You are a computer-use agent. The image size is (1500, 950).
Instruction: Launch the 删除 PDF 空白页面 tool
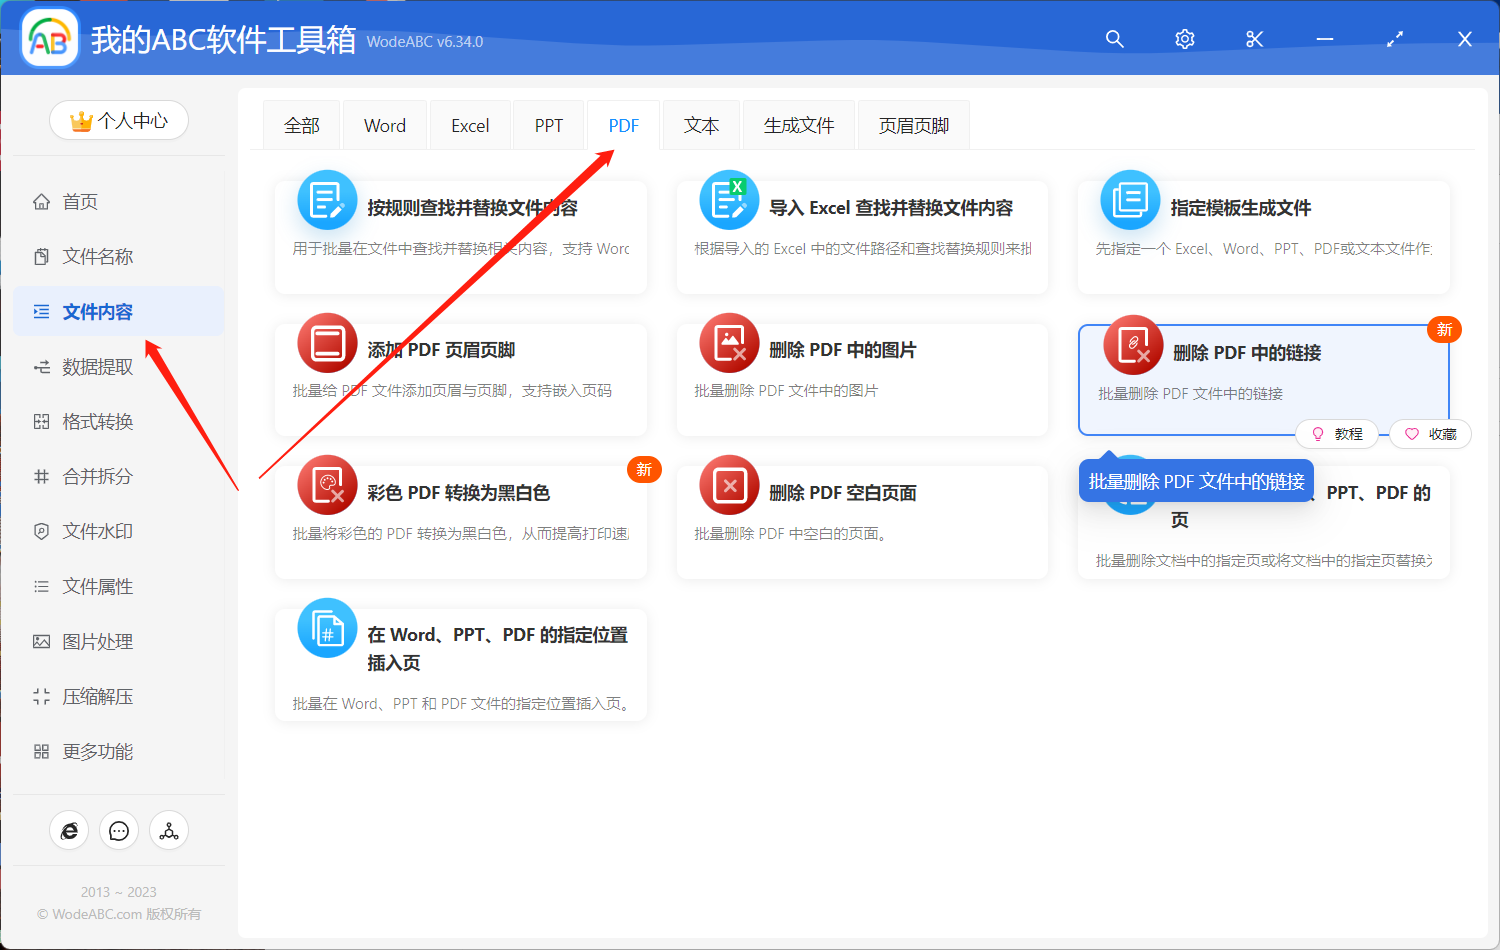[x=860, y=520]
